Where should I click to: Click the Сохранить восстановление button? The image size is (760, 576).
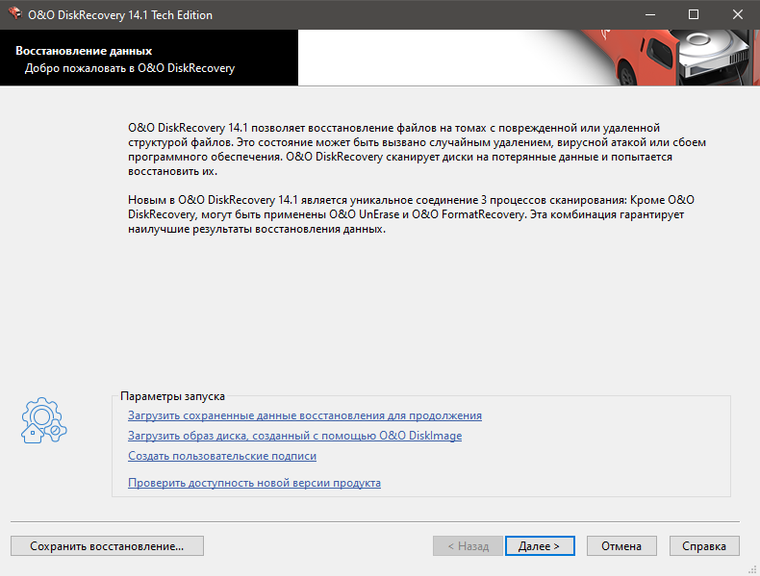107,546
